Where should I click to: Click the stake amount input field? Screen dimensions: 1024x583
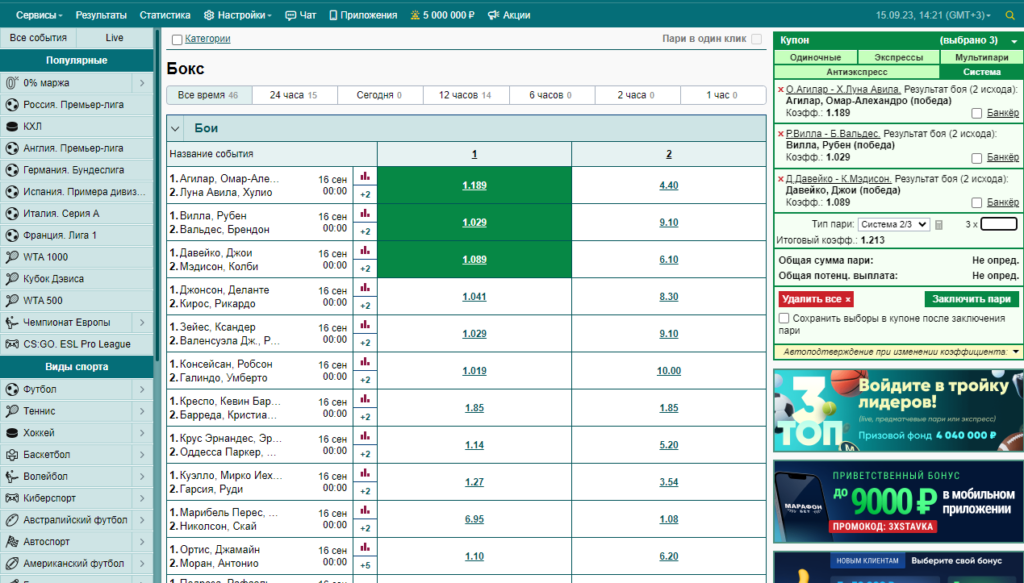click(x=999, y=224)
